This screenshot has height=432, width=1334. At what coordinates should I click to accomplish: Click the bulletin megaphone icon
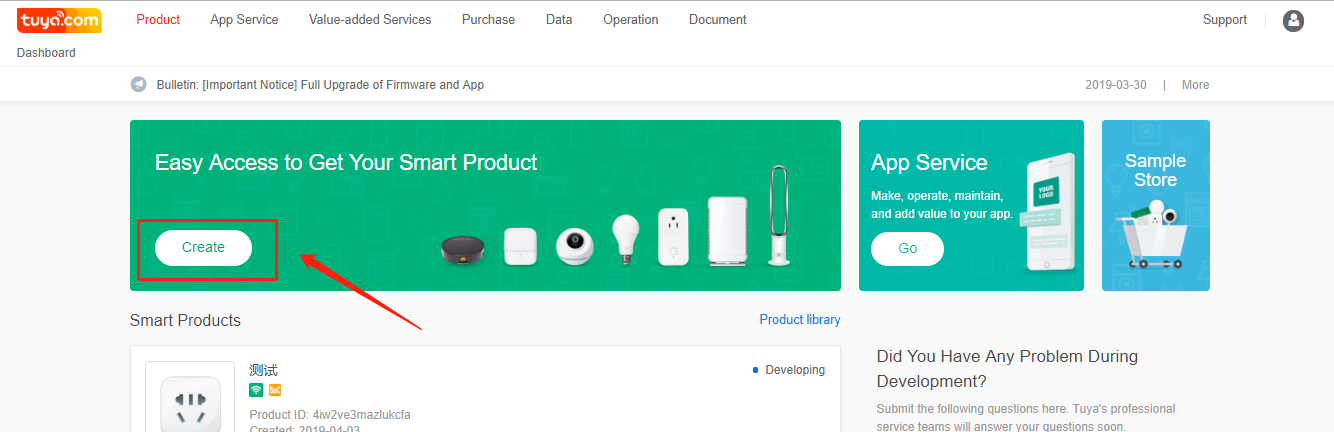coord(139,85)
